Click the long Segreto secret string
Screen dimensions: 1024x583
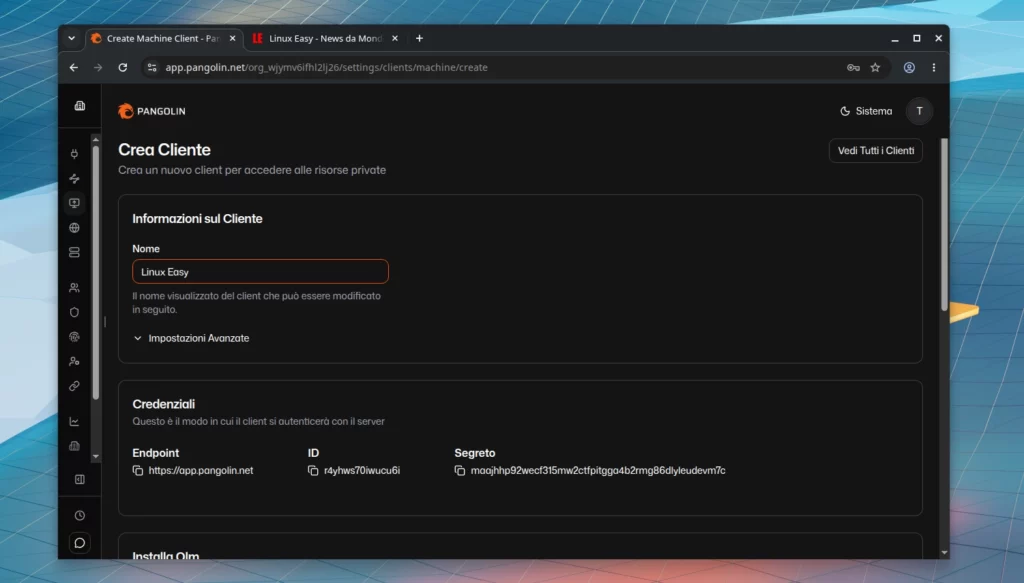tap(598, 470)
